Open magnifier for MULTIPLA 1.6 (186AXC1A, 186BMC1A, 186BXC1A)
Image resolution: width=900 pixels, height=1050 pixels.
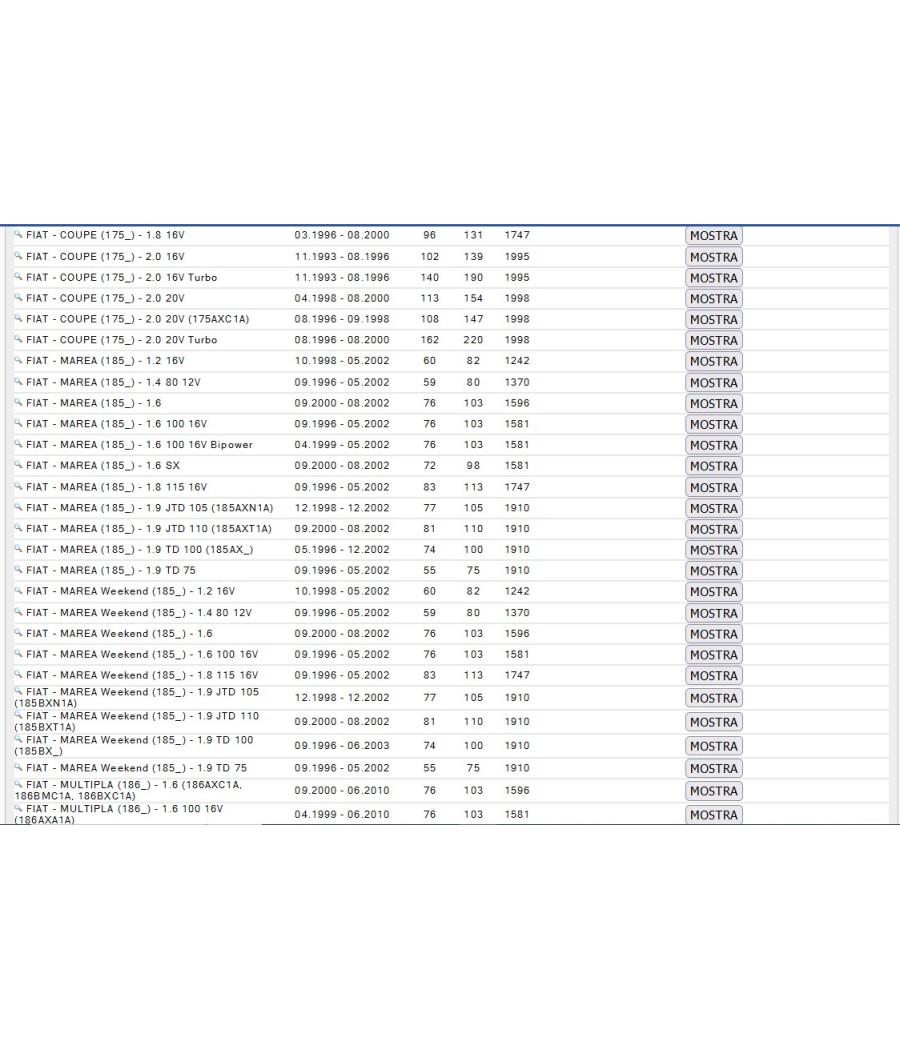point(19,783)
